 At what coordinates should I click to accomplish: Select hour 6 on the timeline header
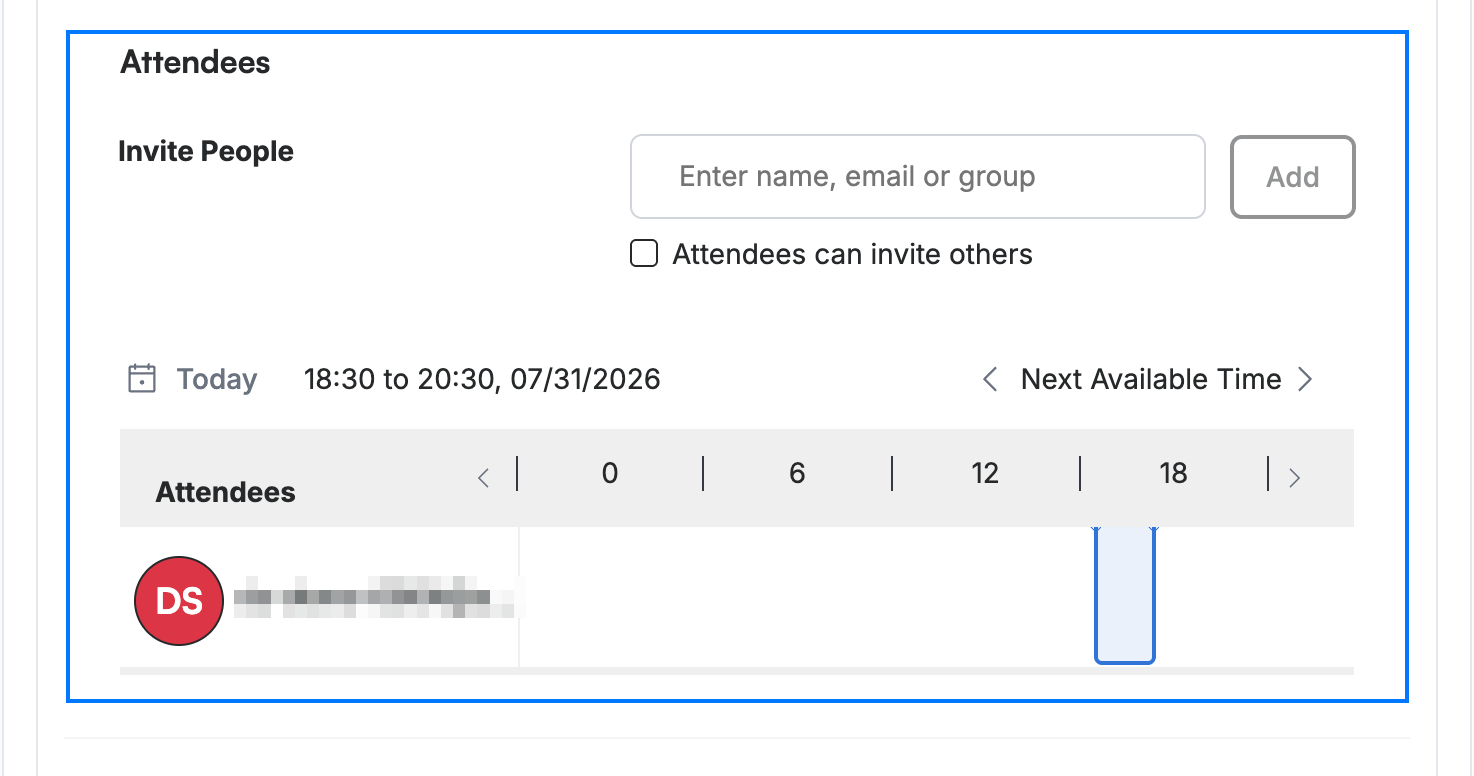click(797, 473)
